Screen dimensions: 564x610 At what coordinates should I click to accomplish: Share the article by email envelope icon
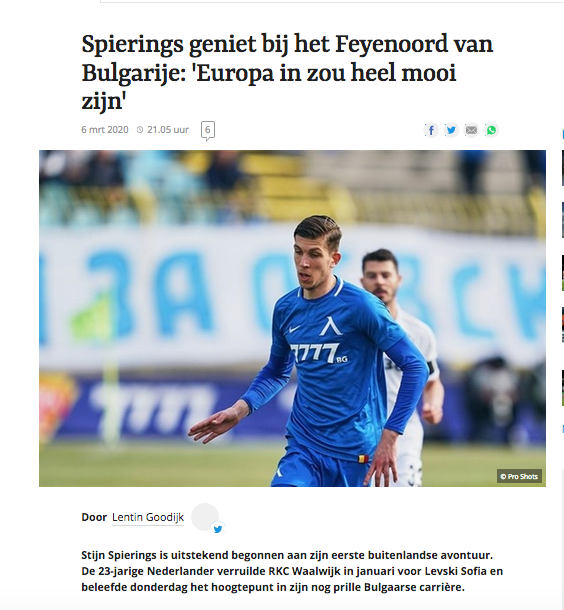coord(471,130)
